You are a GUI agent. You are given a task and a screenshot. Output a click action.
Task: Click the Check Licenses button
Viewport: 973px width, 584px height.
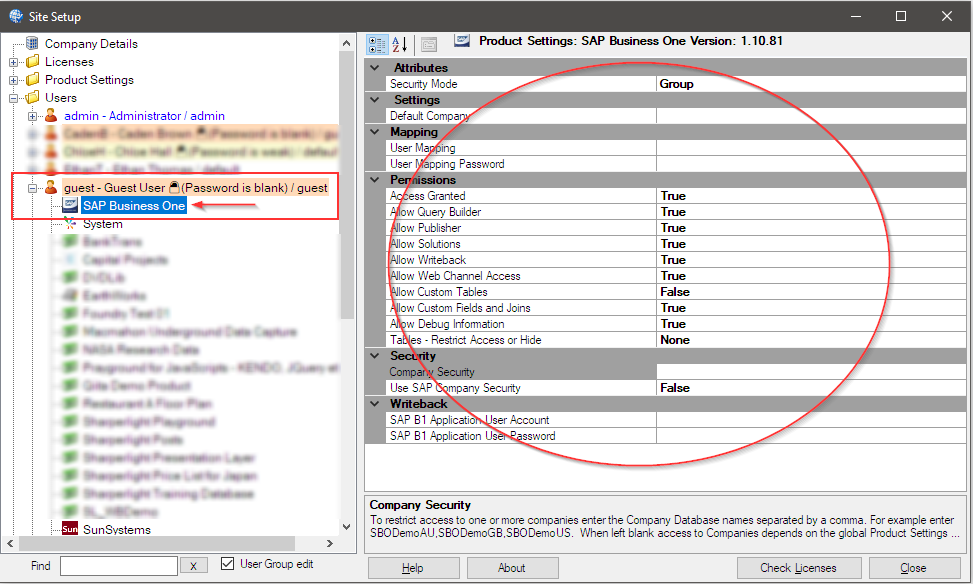(799, 568)
